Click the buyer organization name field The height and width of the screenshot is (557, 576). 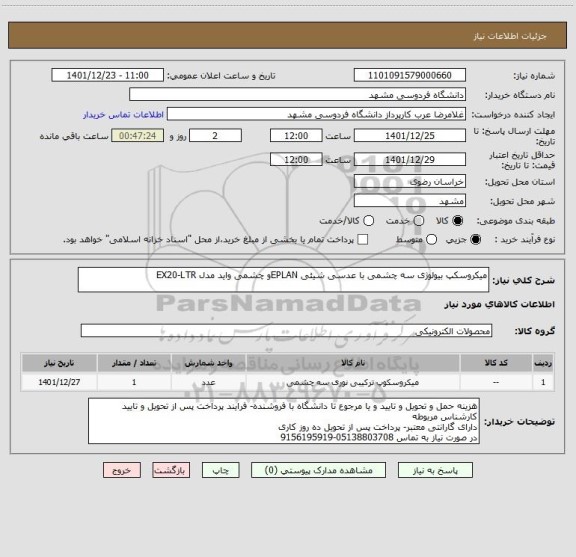298,94
